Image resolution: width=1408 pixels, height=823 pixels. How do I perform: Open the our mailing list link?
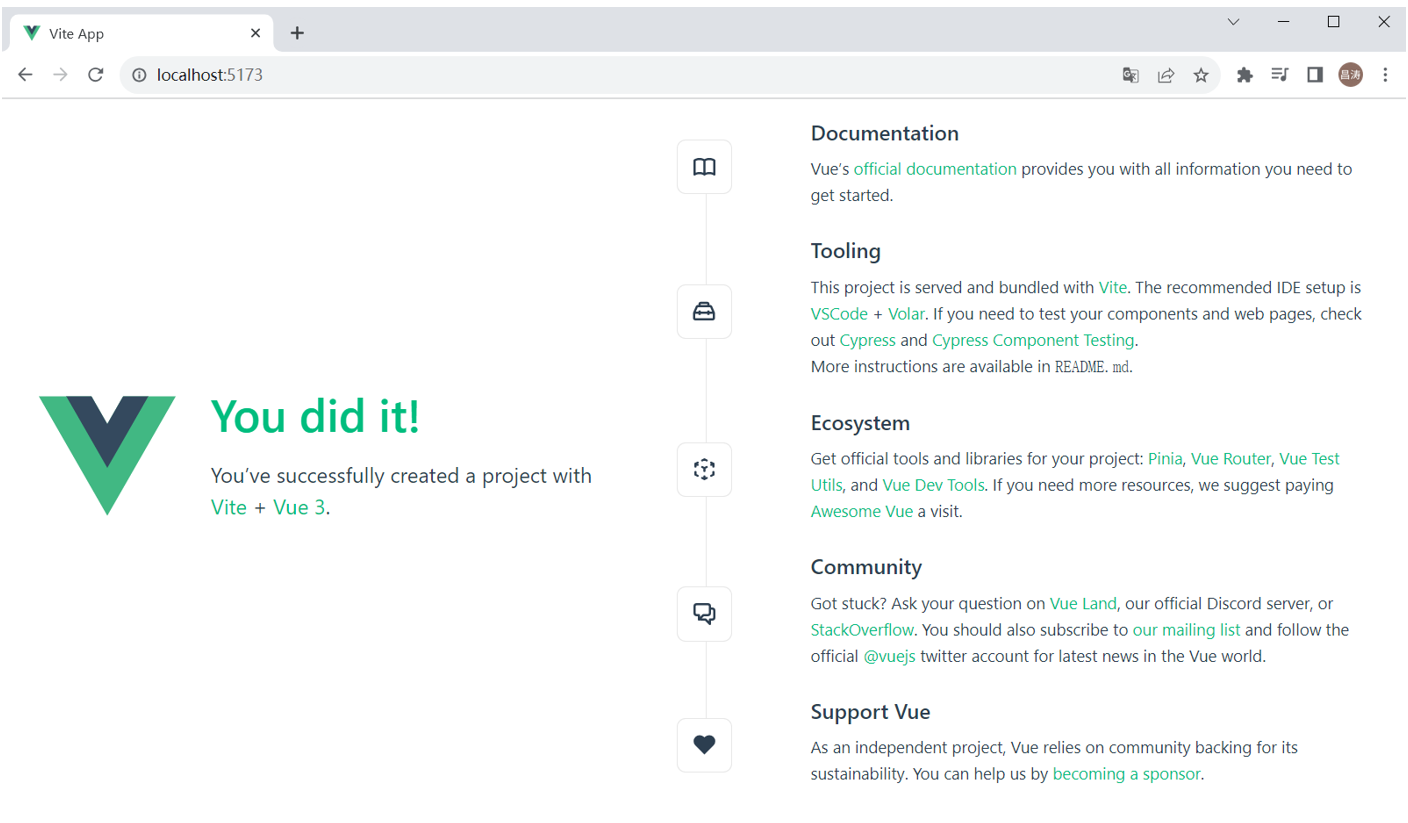1187,630
